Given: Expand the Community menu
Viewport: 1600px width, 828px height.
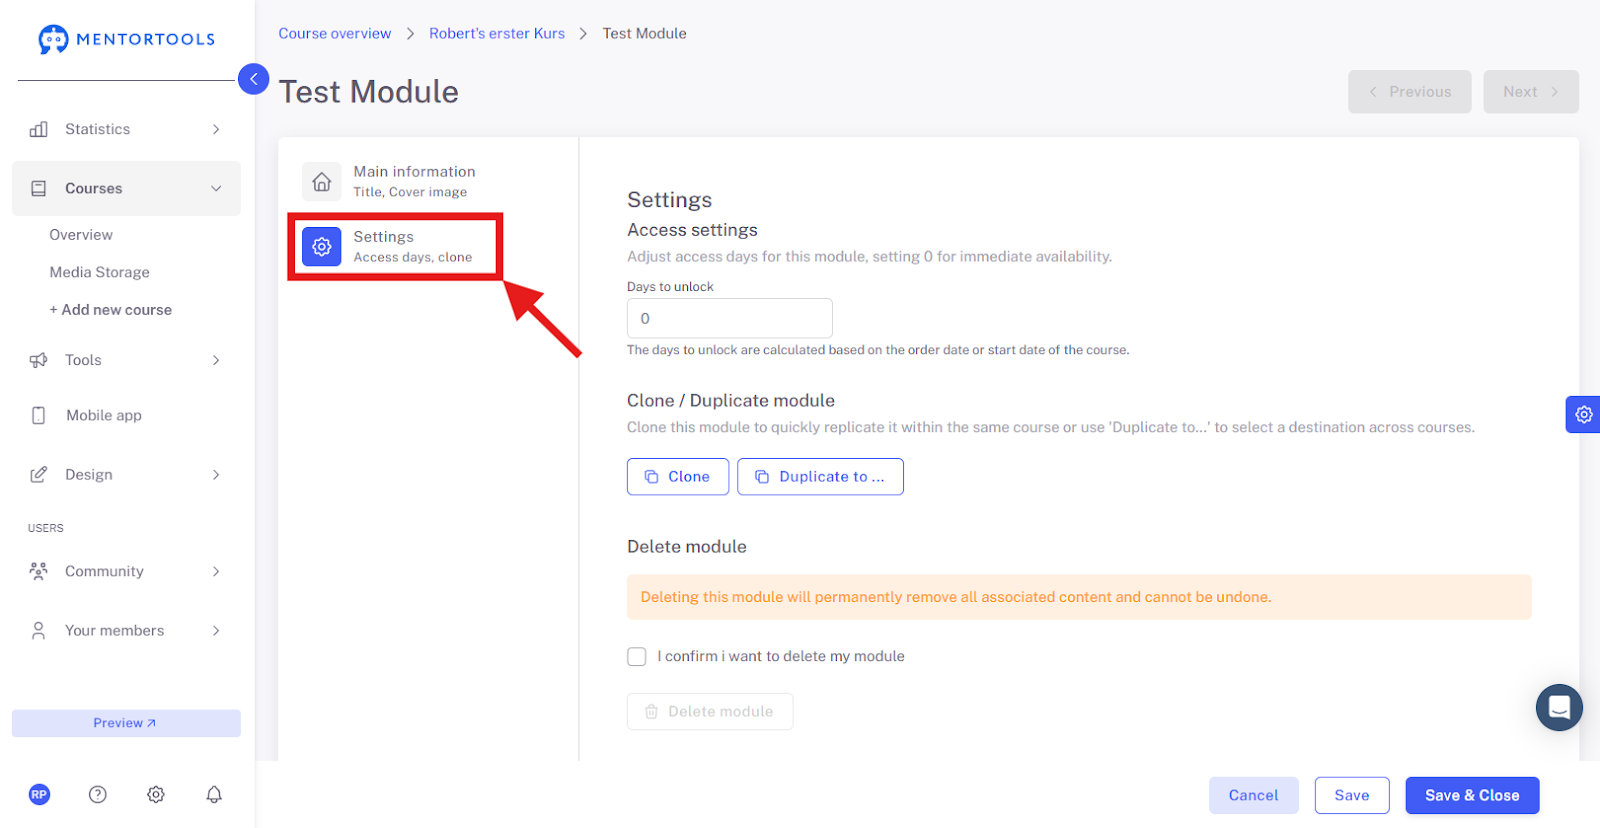Looking at the screenshot, I should point(126,571).
